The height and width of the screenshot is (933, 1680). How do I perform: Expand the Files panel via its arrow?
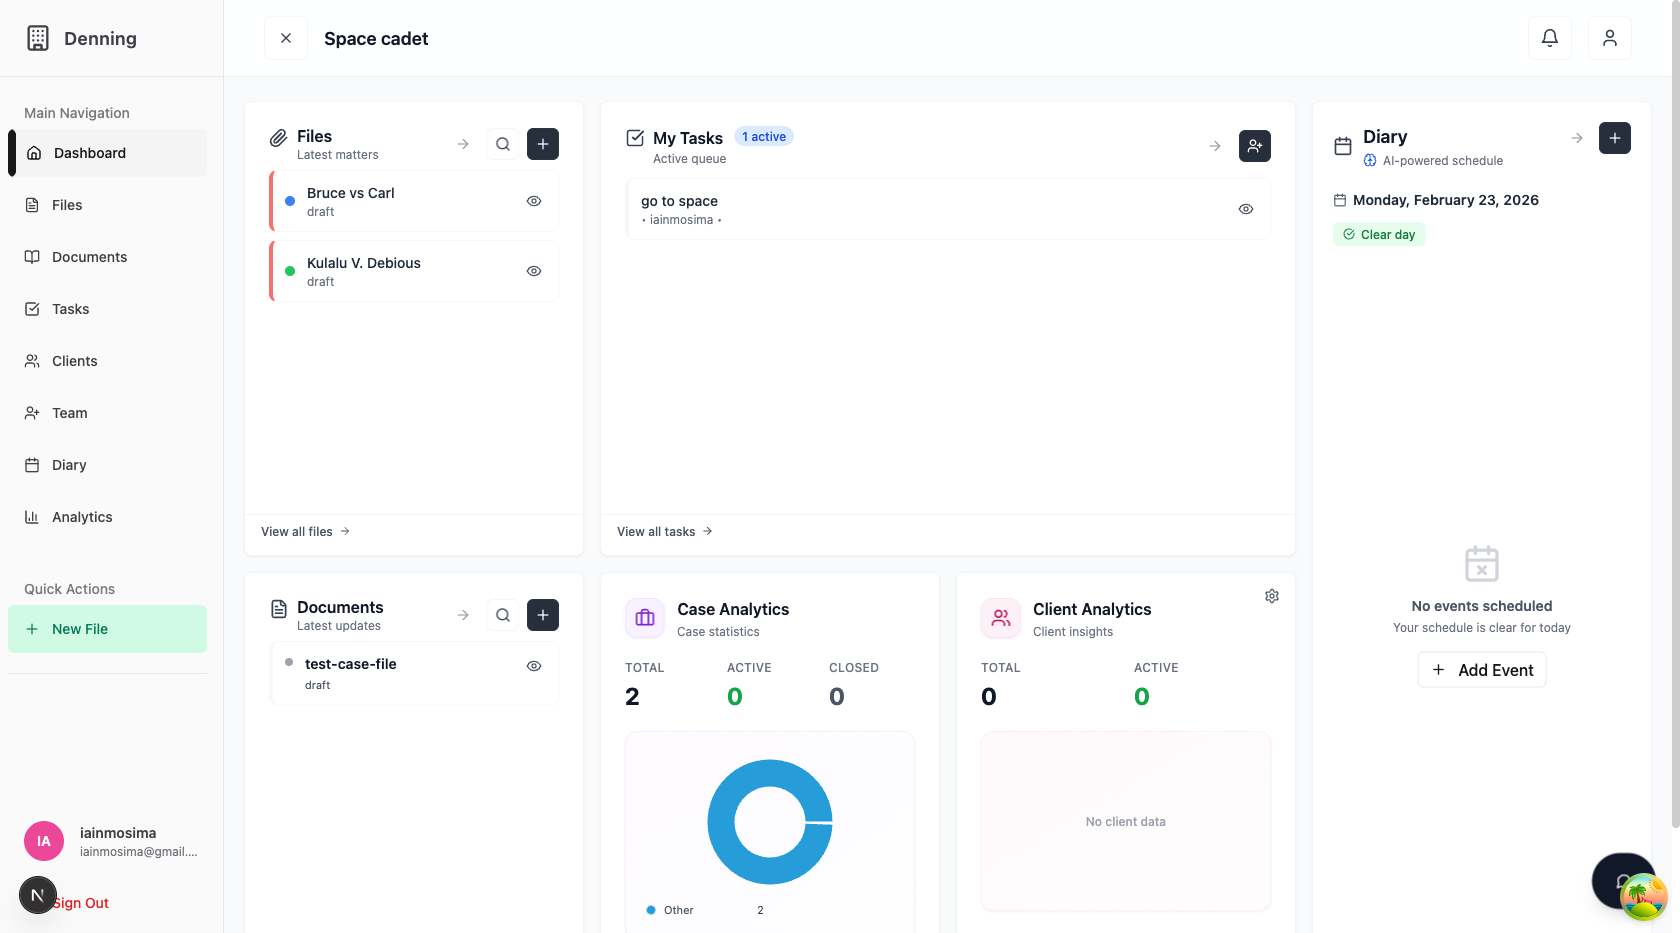(x=462, y=144)
